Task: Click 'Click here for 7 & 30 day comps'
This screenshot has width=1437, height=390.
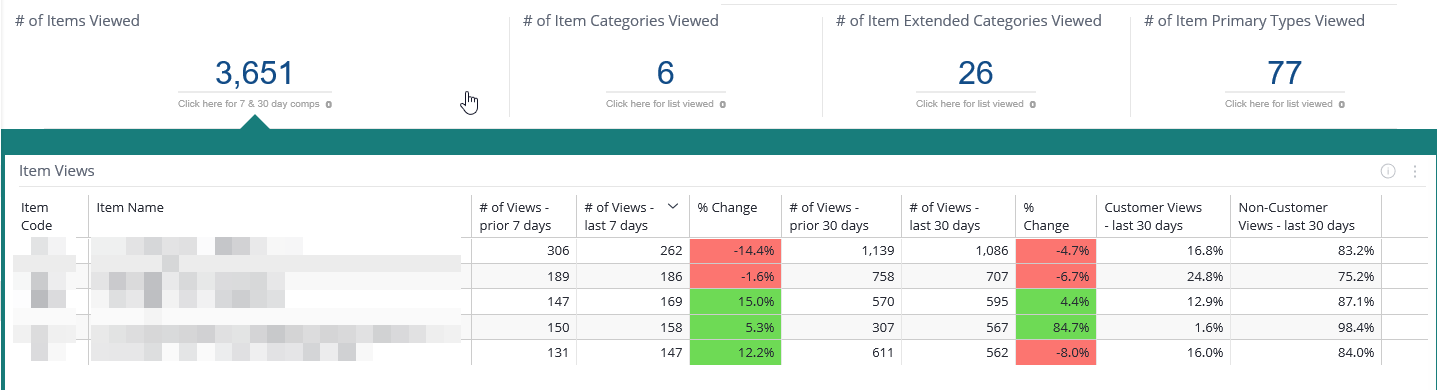Action: tap(249, 103)
